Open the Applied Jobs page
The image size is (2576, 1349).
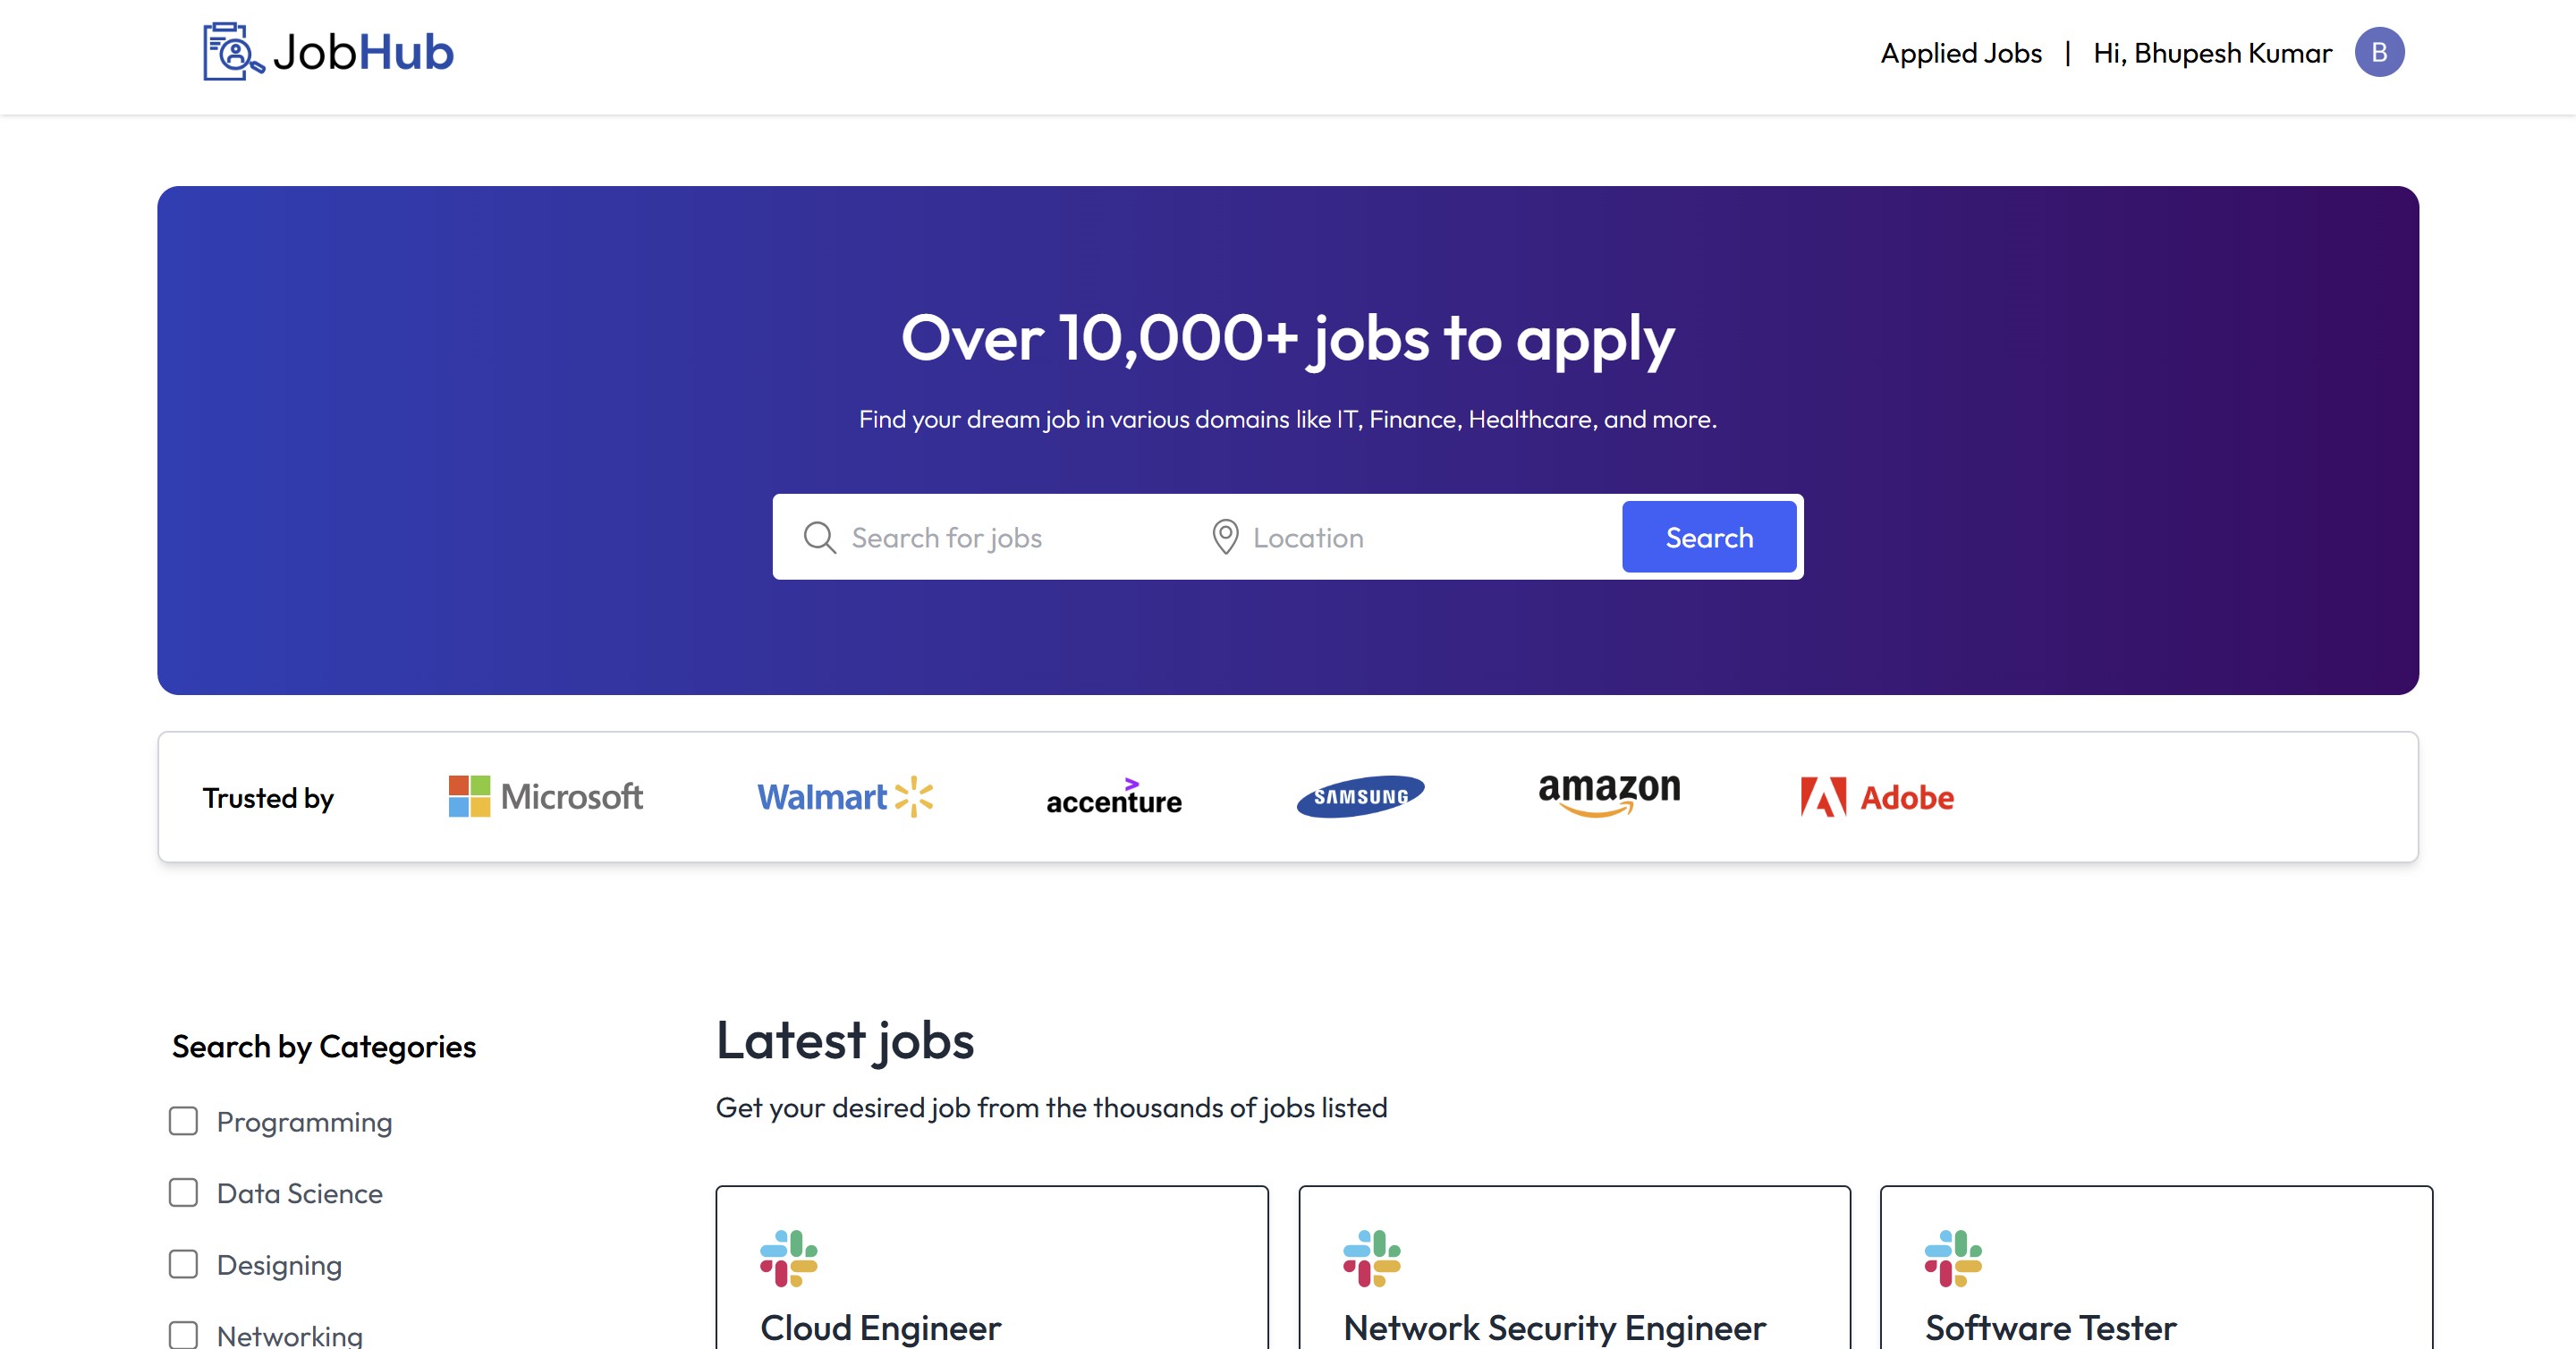coord(1960,53)
